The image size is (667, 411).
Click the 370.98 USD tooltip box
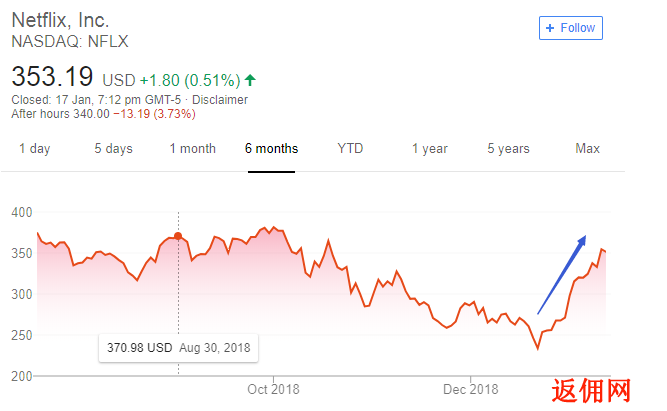[178, 348]
